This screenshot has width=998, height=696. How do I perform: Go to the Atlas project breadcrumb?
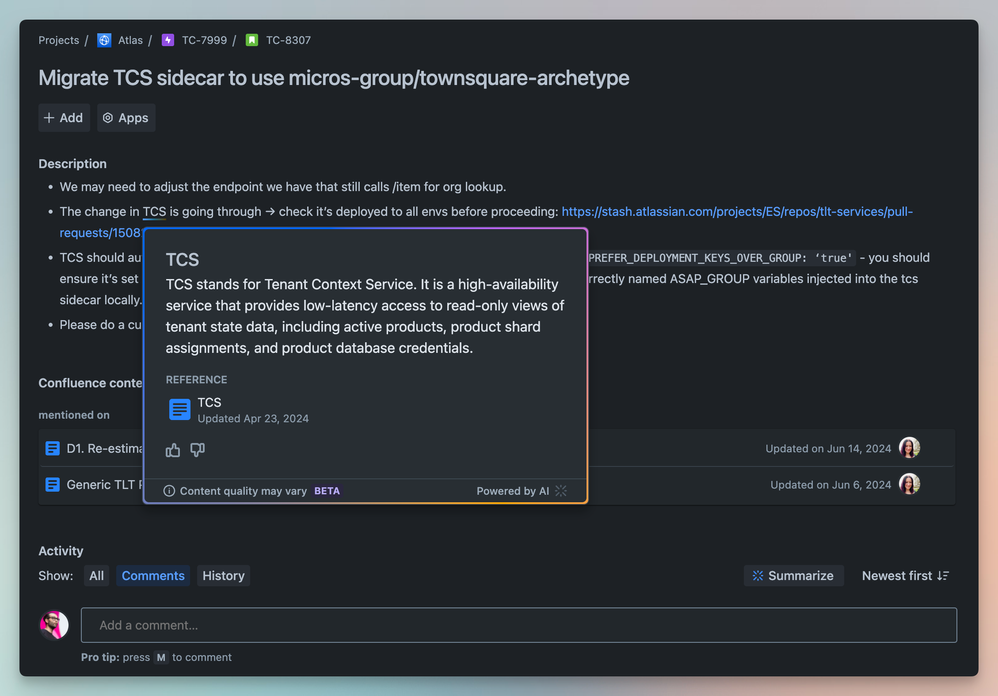pyautogui.click(x=130, y=40)
